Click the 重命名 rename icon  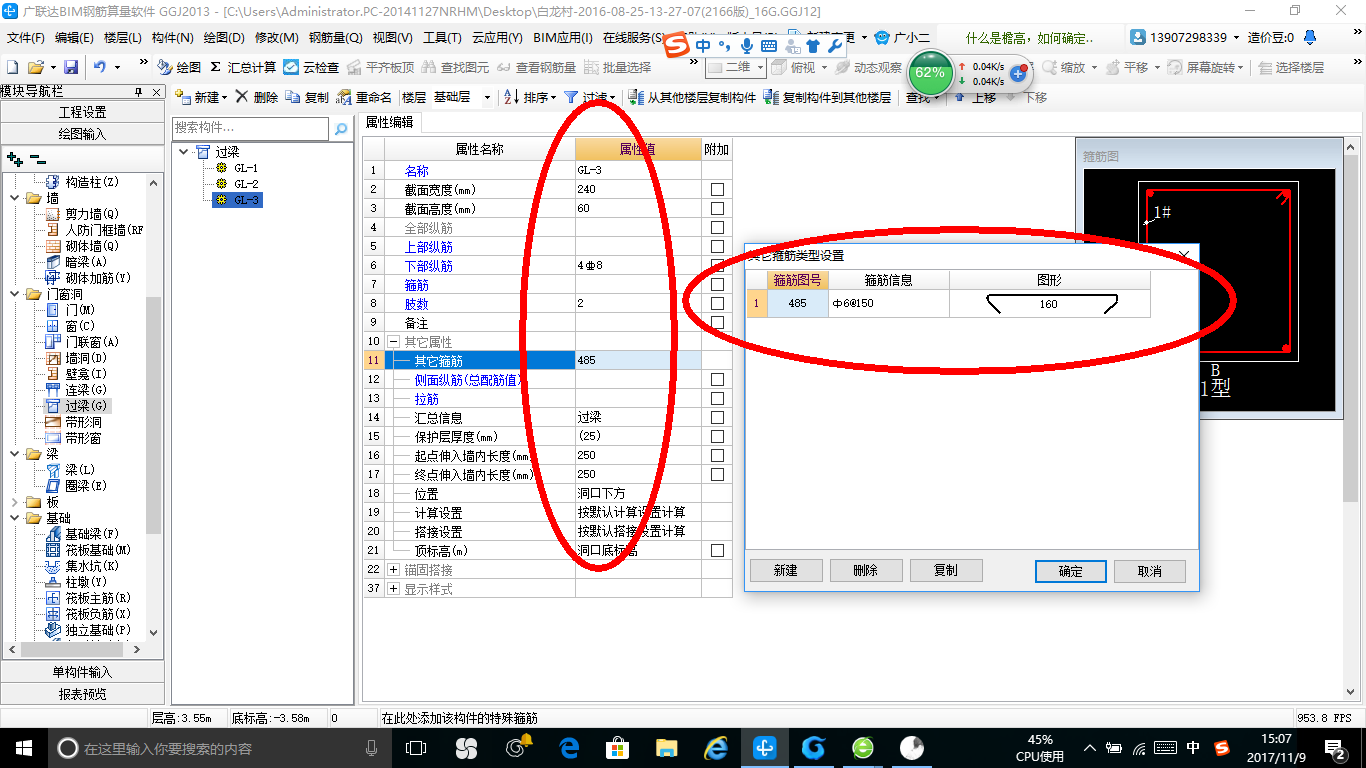pos(344,97)
